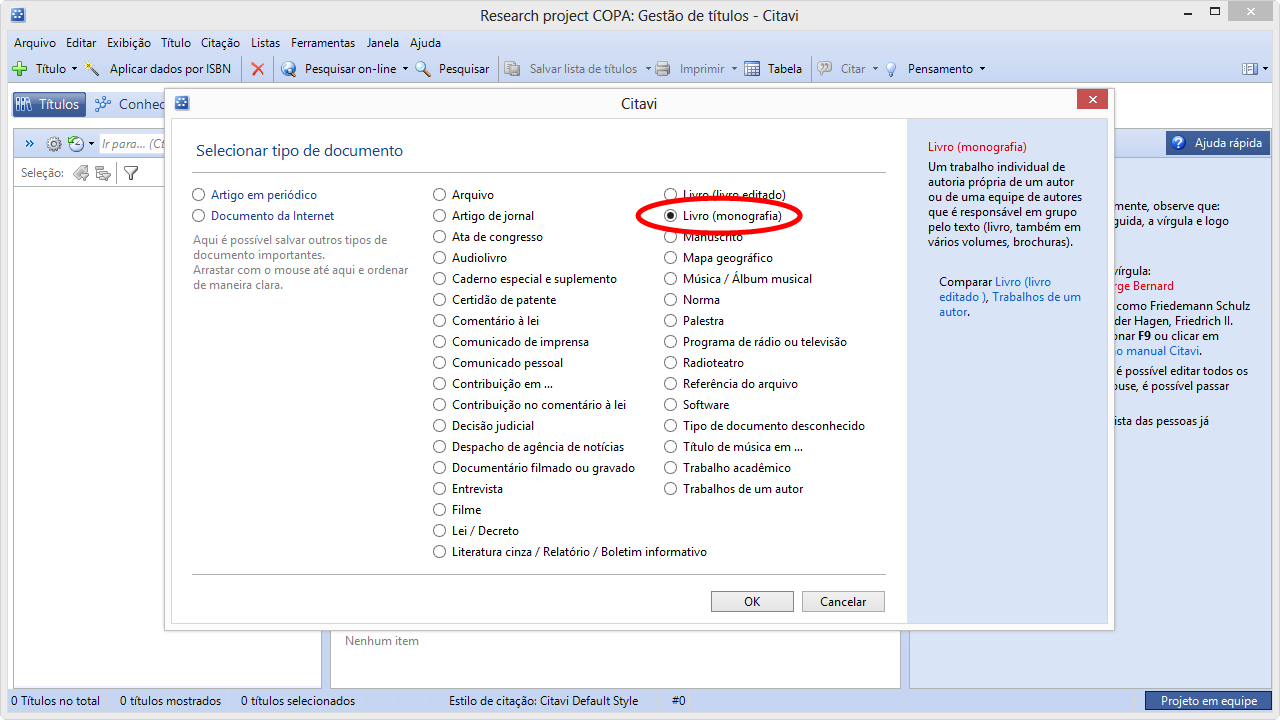Select Artigo em periódico radio button
This screenshot has width=1280, height=720.
[199, 195]
